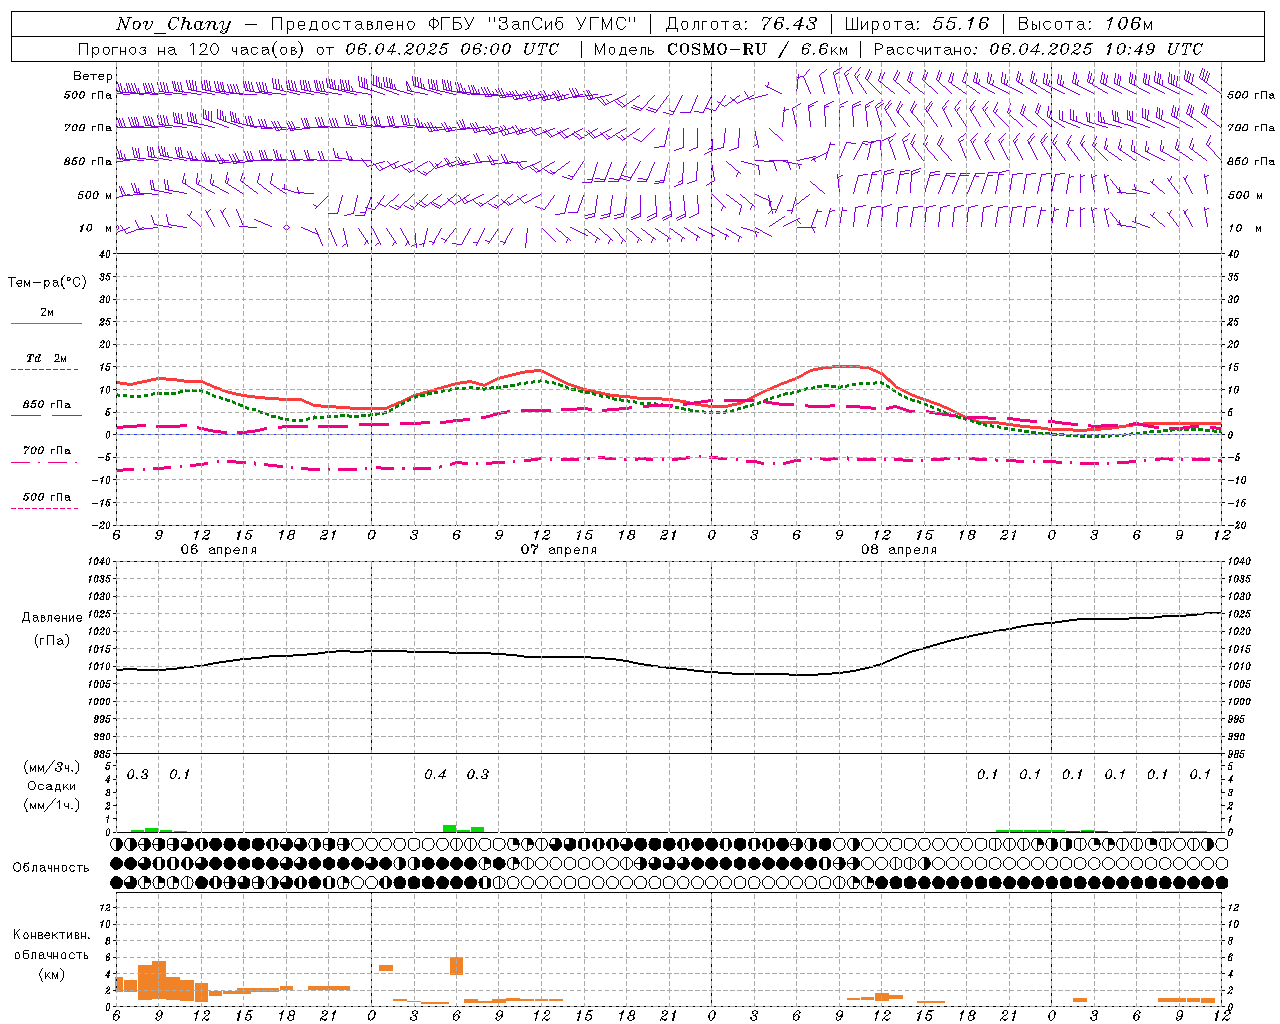Viewport: 1280px width, 1024px height.
Task: Click the Тем-ра(°C) temperature panel label
Action: point(48,283)
